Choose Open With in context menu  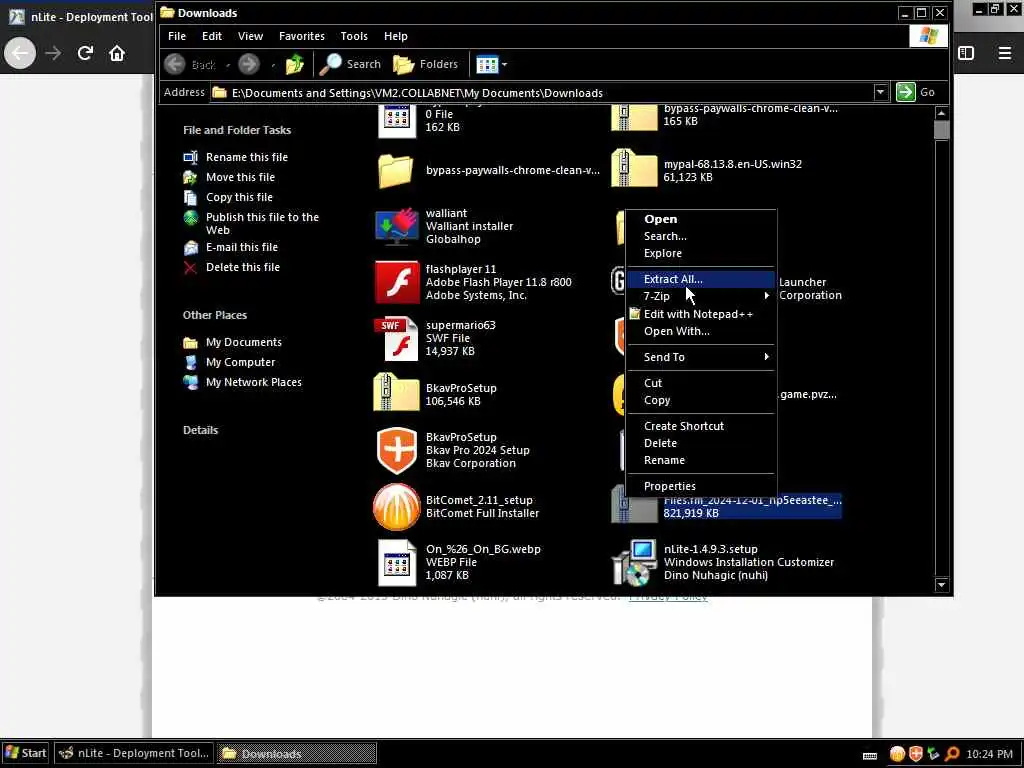701,331
